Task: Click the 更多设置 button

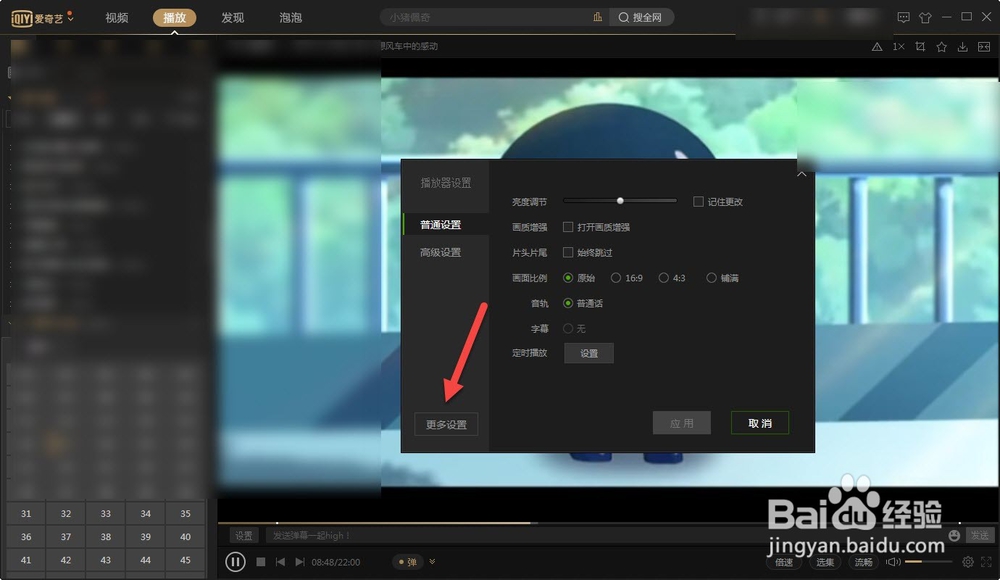Action: point(446,423)
